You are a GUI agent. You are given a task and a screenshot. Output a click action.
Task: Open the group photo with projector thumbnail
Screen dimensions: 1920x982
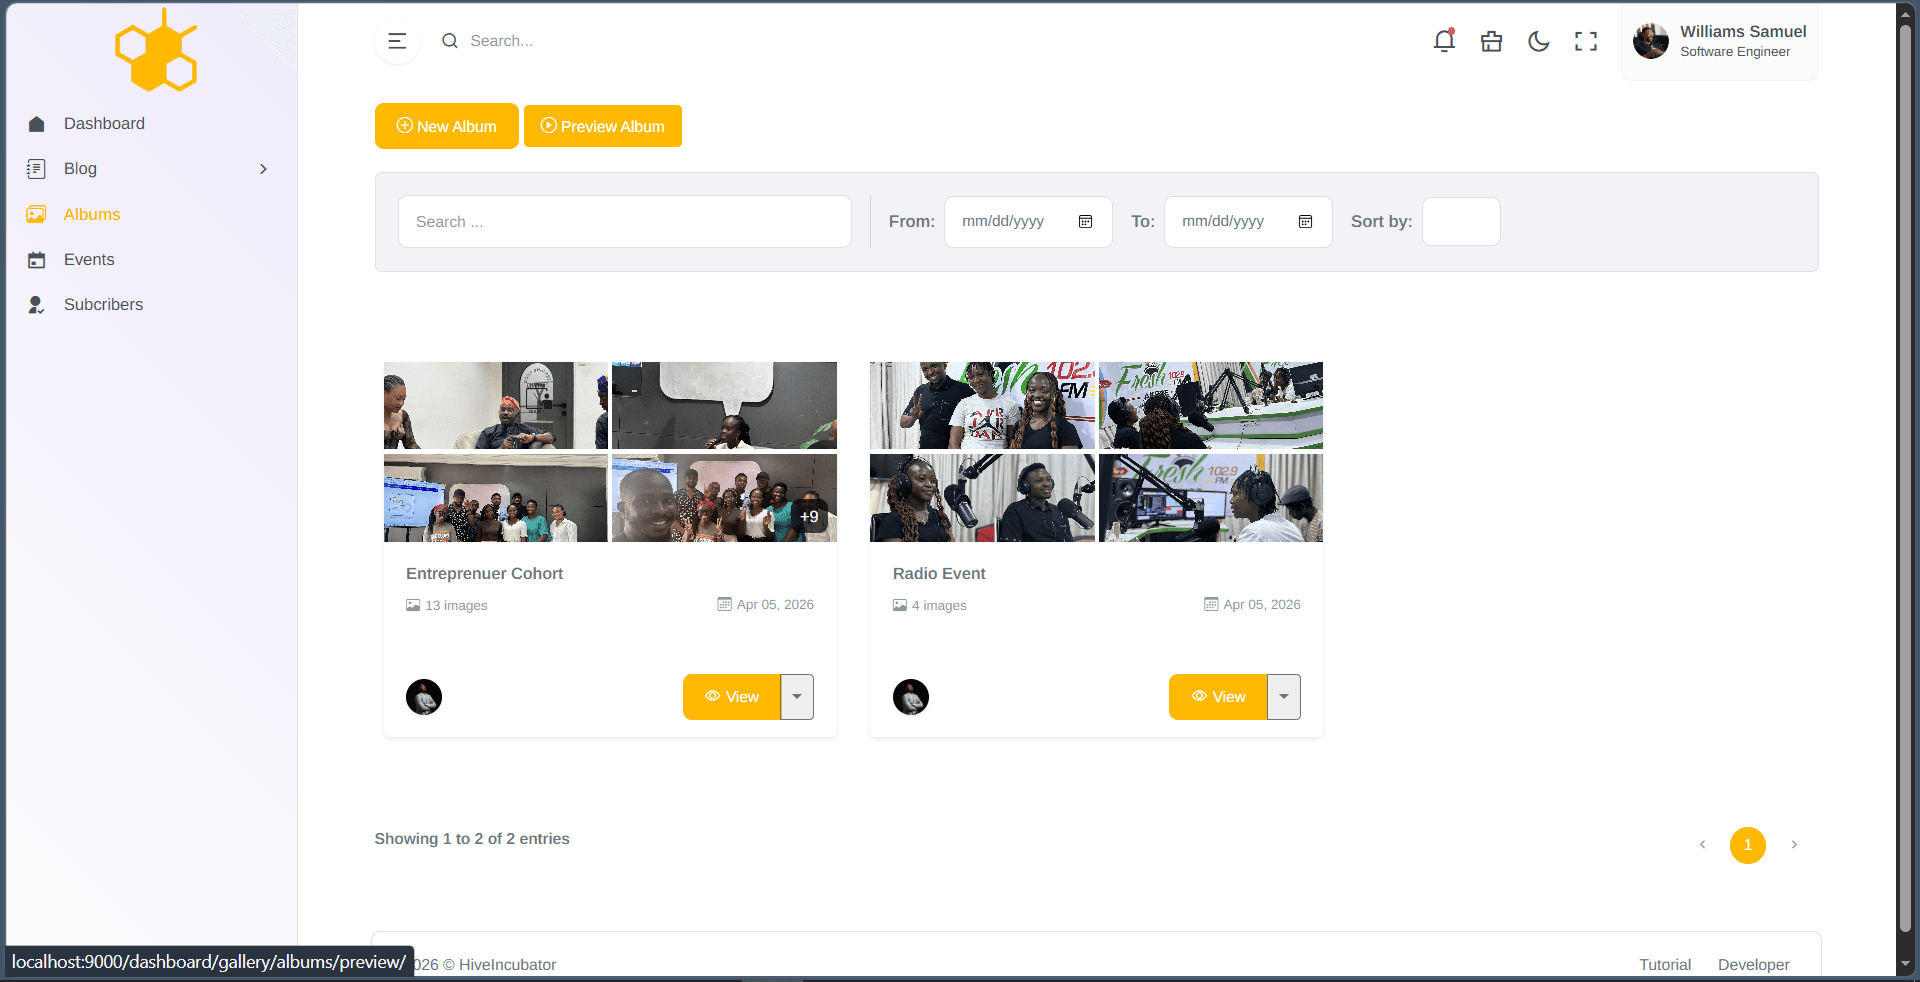point(496,498)
